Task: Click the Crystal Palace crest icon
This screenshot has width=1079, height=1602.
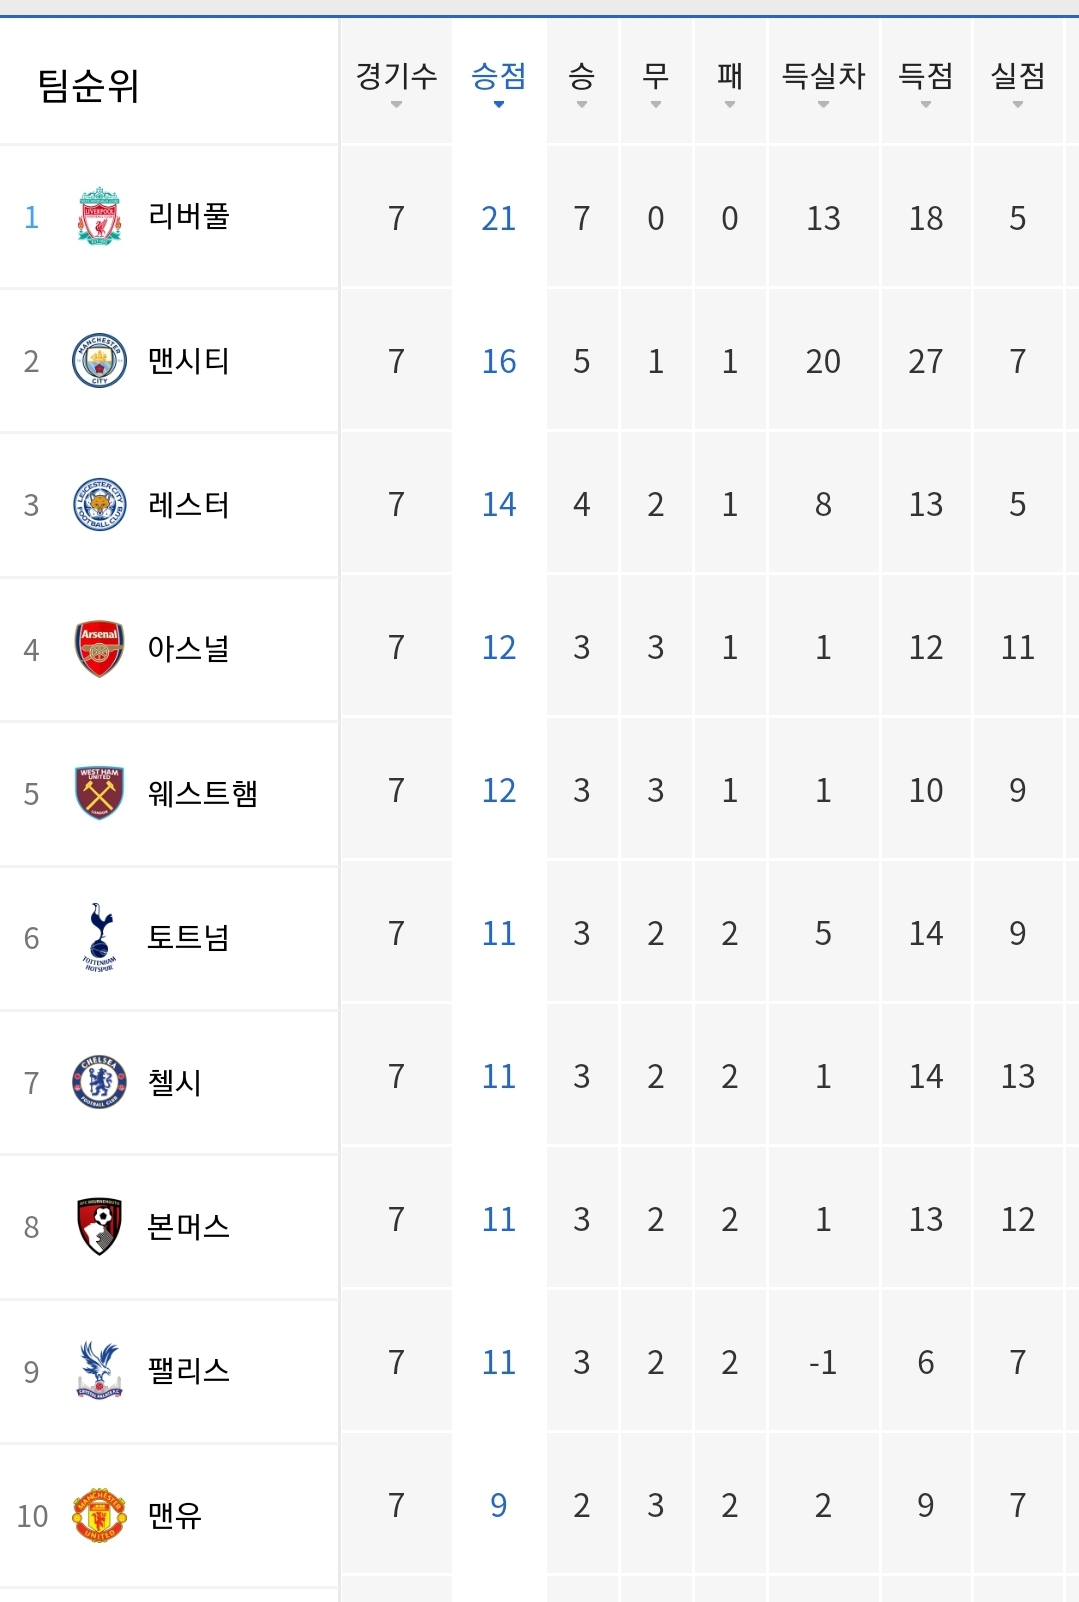Action: pos(99,1370)
